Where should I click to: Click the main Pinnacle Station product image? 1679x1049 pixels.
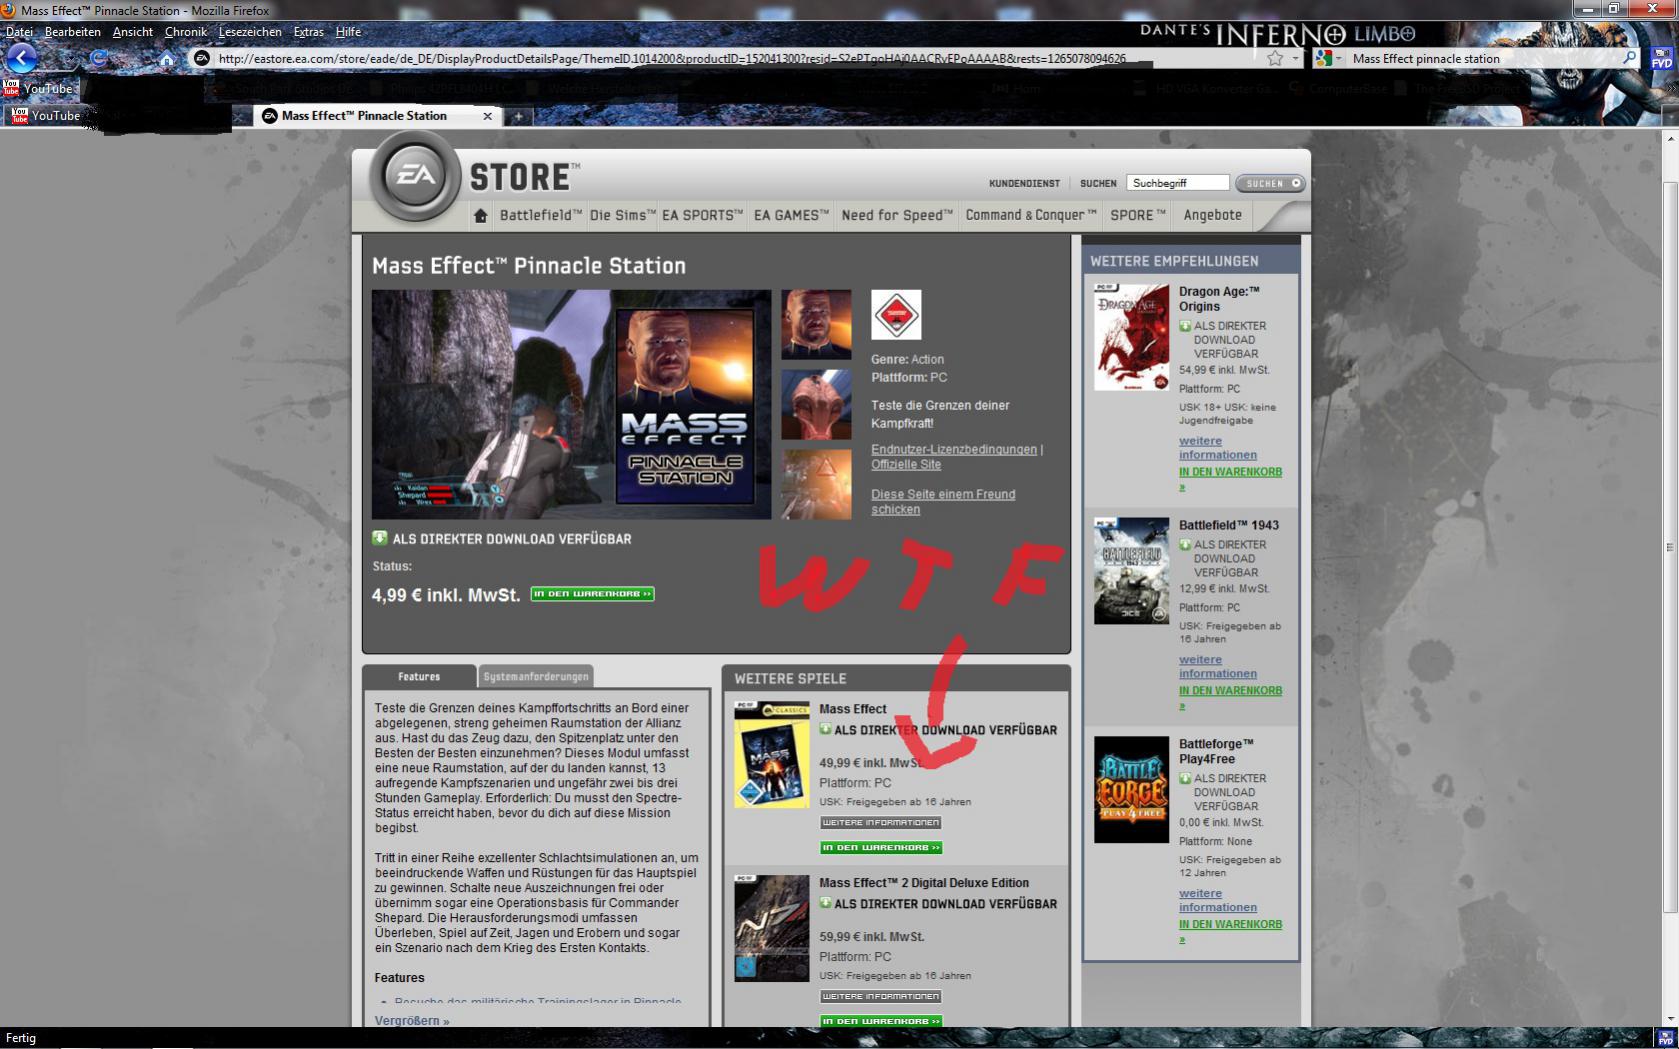pos(571,404)
